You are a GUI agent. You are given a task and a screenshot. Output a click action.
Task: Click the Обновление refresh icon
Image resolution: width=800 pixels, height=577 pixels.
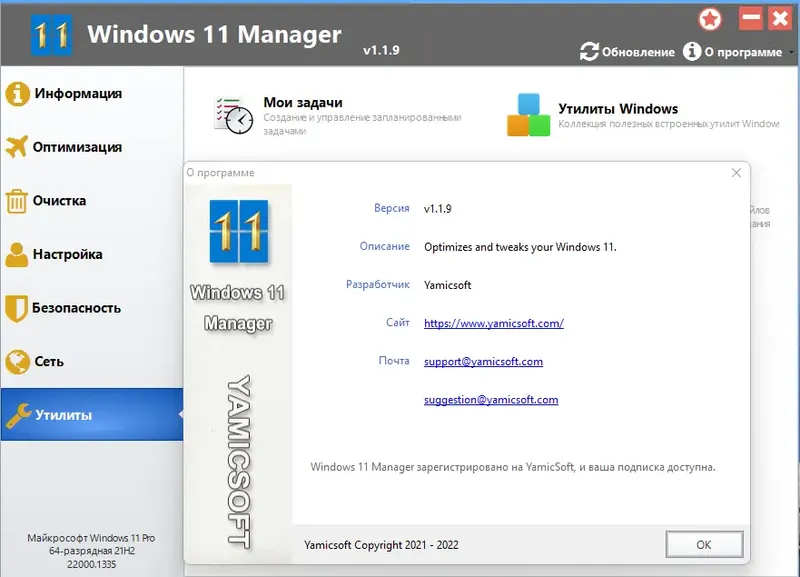[588, 50]
